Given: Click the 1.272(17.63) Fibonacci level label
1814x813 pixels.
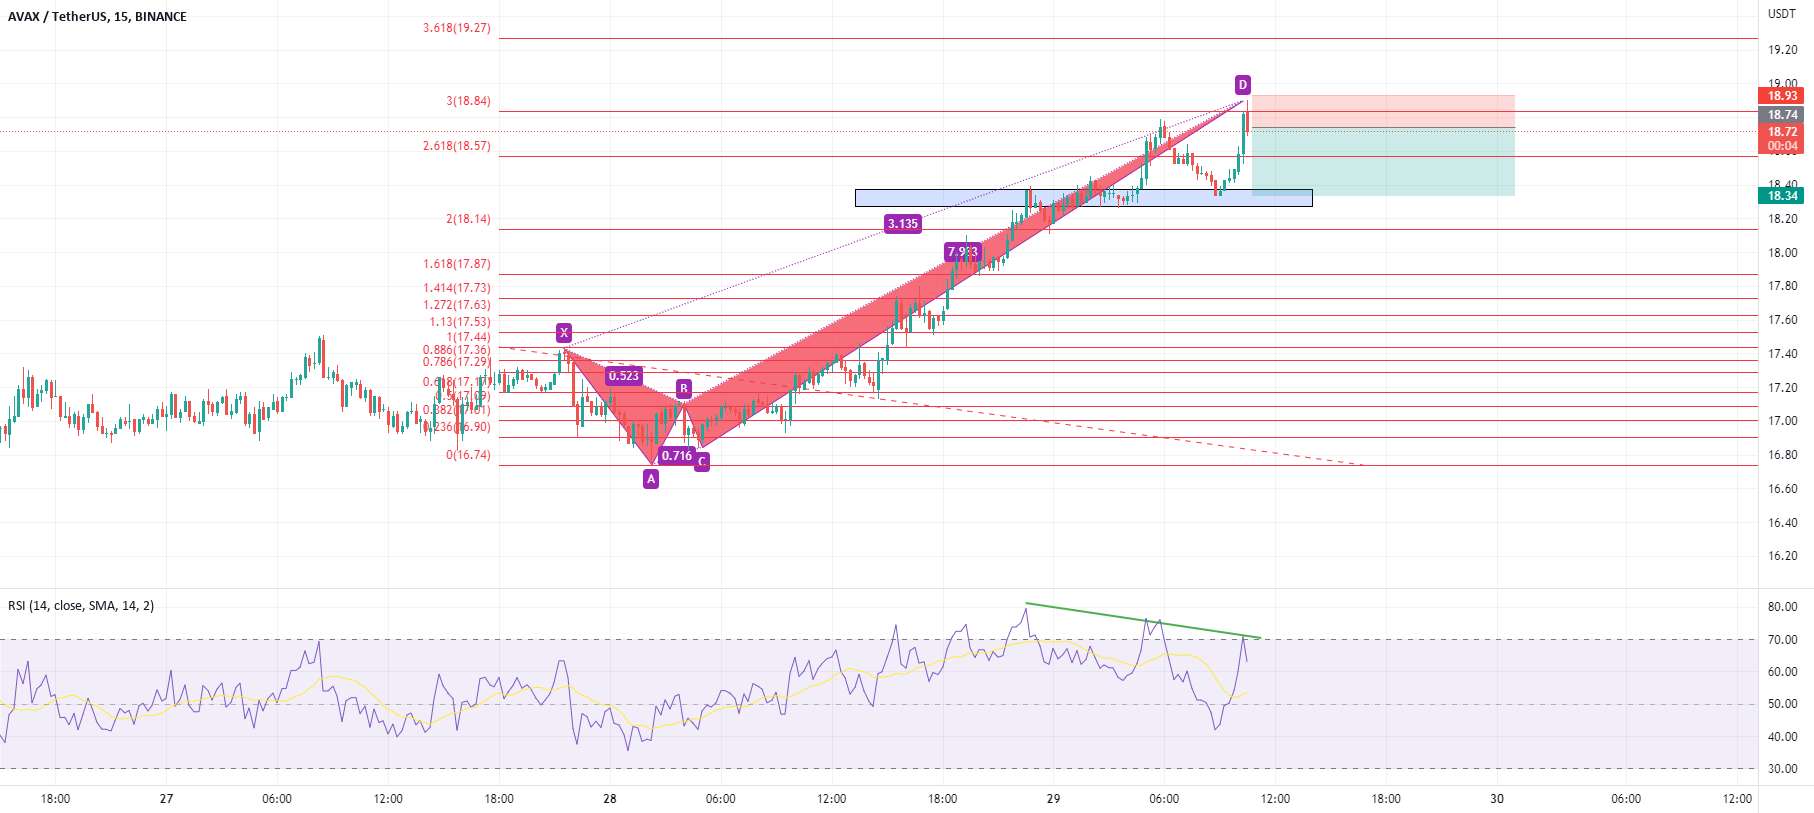Looking at the screenshot, I should pos(457,305).
